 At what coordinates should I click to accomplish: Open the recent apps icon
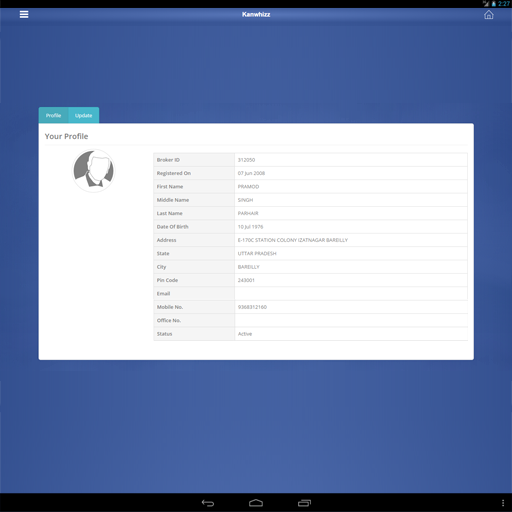tap(304, 503)
